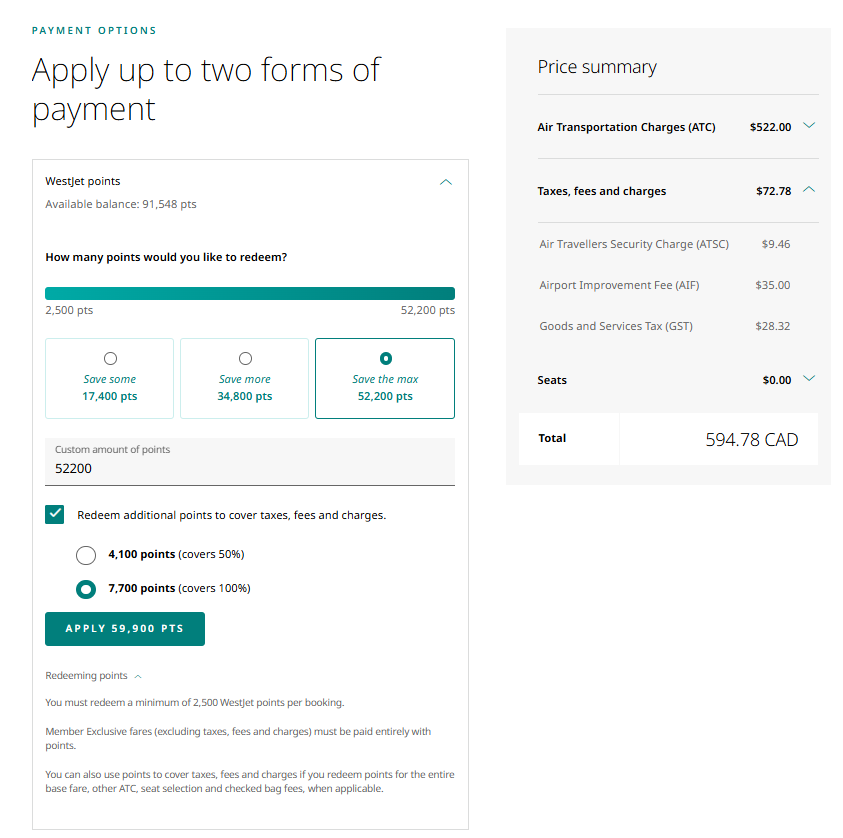Click the Apply 59,900 pts button

tap(124, 628)
